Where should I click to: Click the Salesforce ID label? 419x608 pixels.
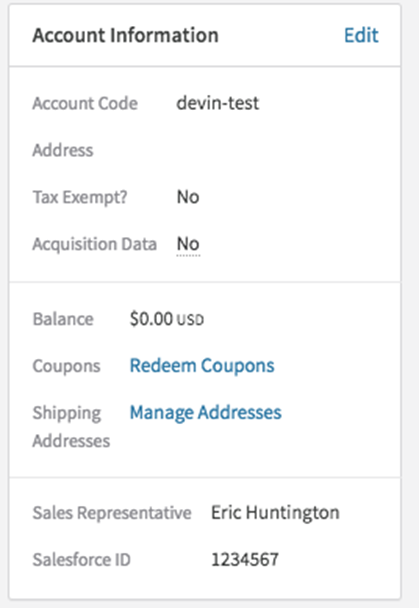[x=81, y=560]
